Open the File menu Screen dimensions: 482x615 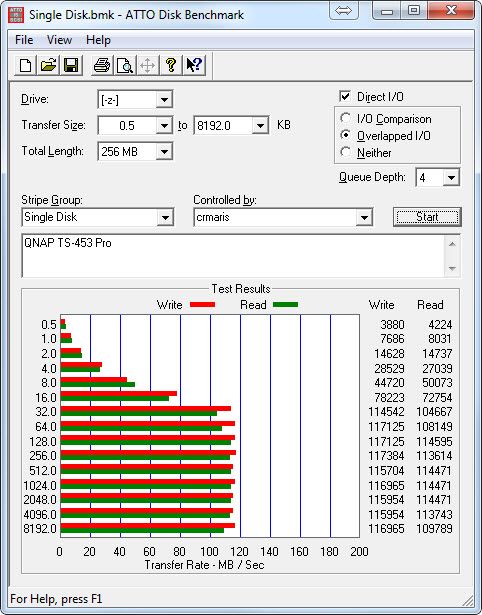pos(24,40)
